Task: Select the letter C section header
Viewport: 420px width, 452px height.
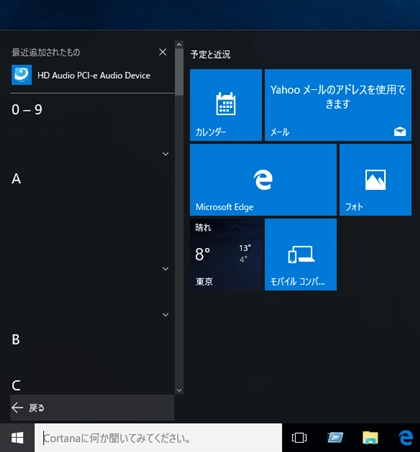Action: click(16, 386)
